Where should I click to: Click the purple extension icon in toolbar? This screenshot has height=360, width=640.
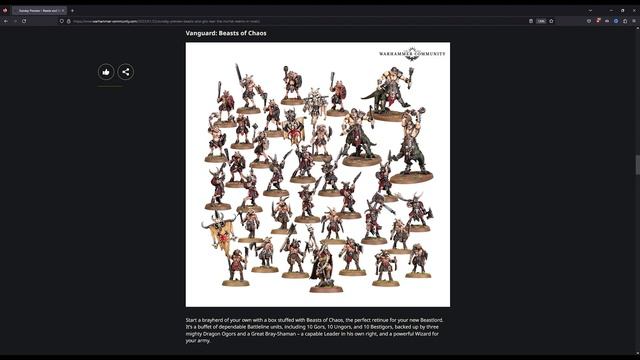click(607, 21)
